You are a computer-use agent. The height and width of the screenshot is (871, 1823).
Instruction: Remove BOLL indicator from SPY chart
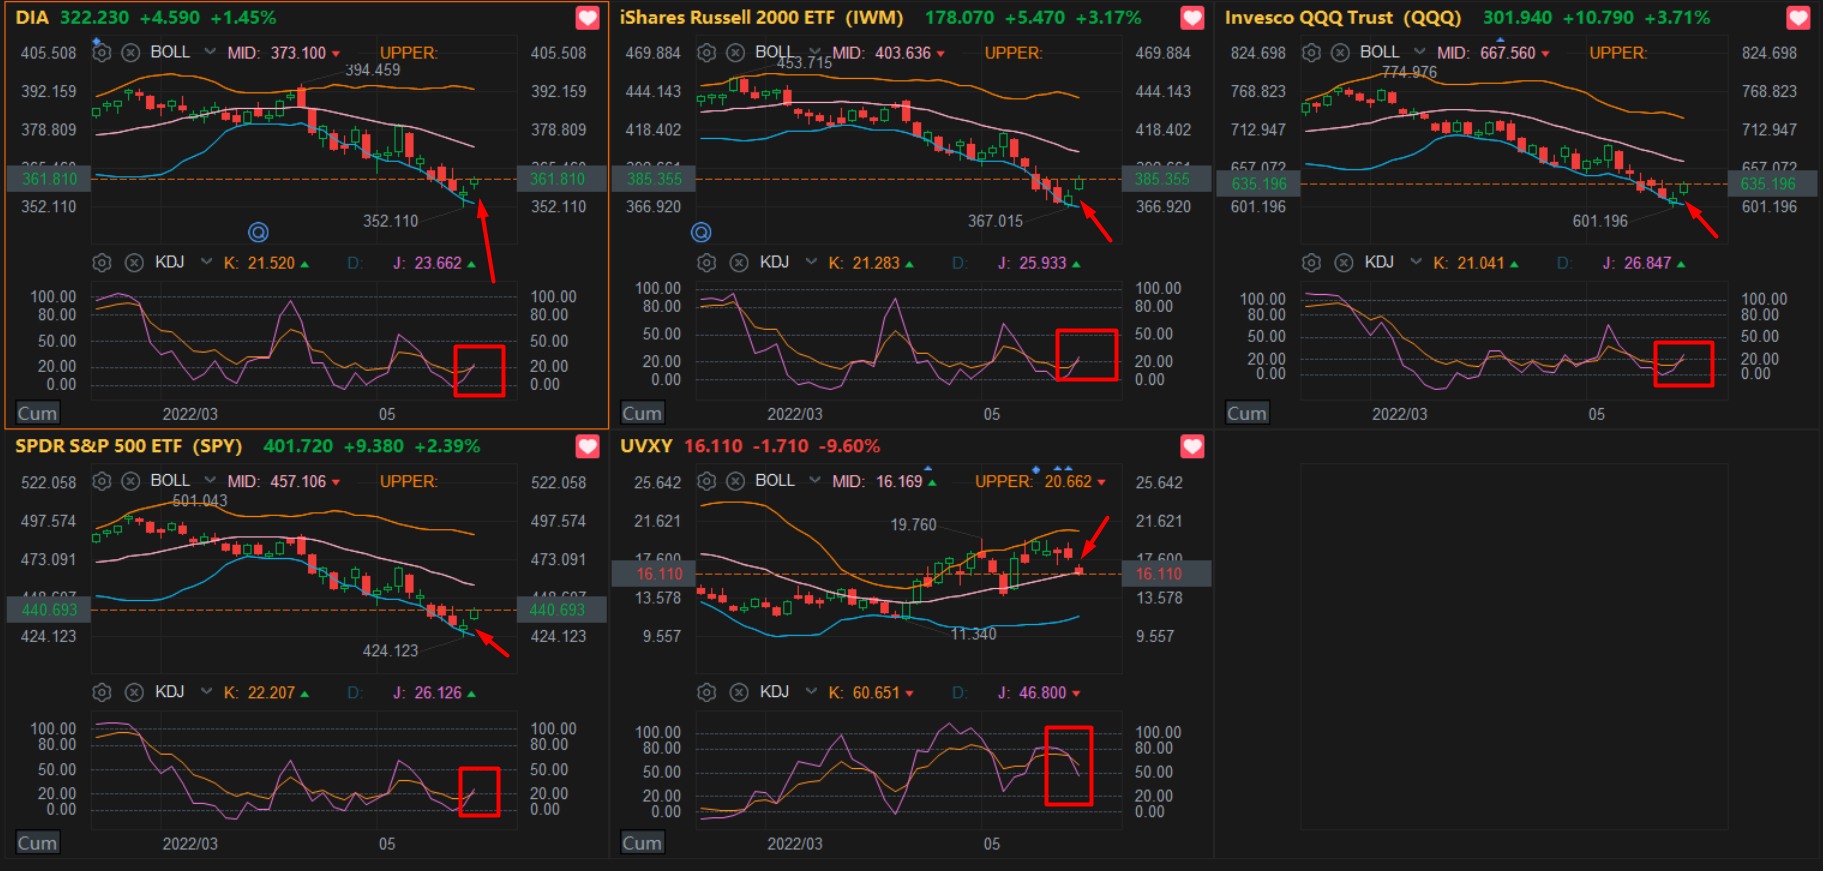point(131,481)
